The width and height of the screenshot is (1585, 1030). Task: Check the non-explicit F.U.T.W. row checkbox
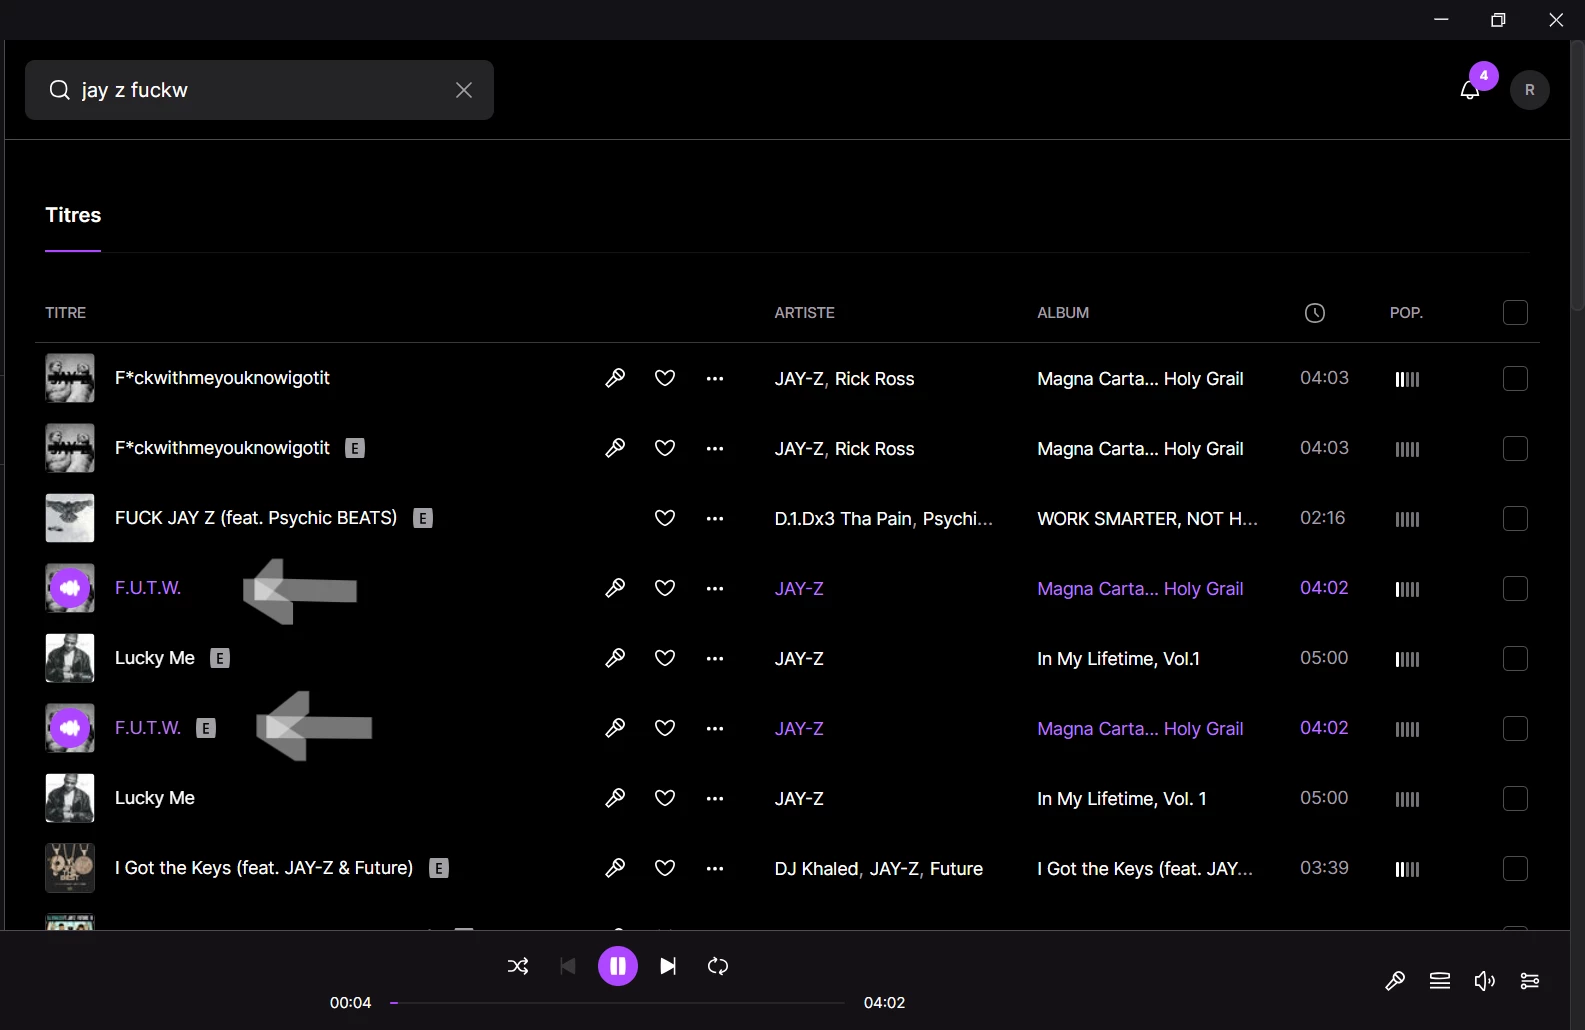point(1515,588)
